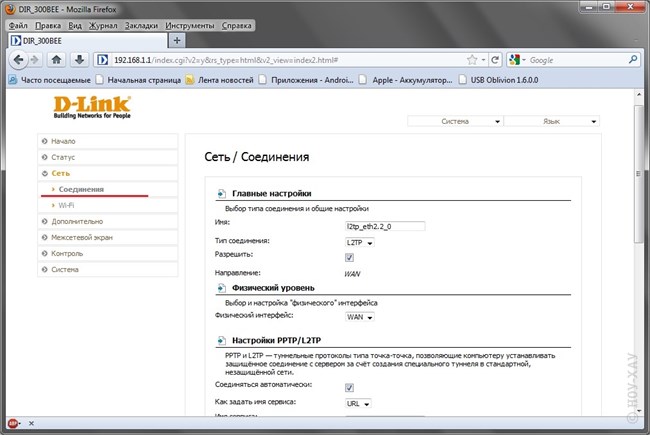Open the browser home page icon
The image size is (650, 435).
pos(57,60)
